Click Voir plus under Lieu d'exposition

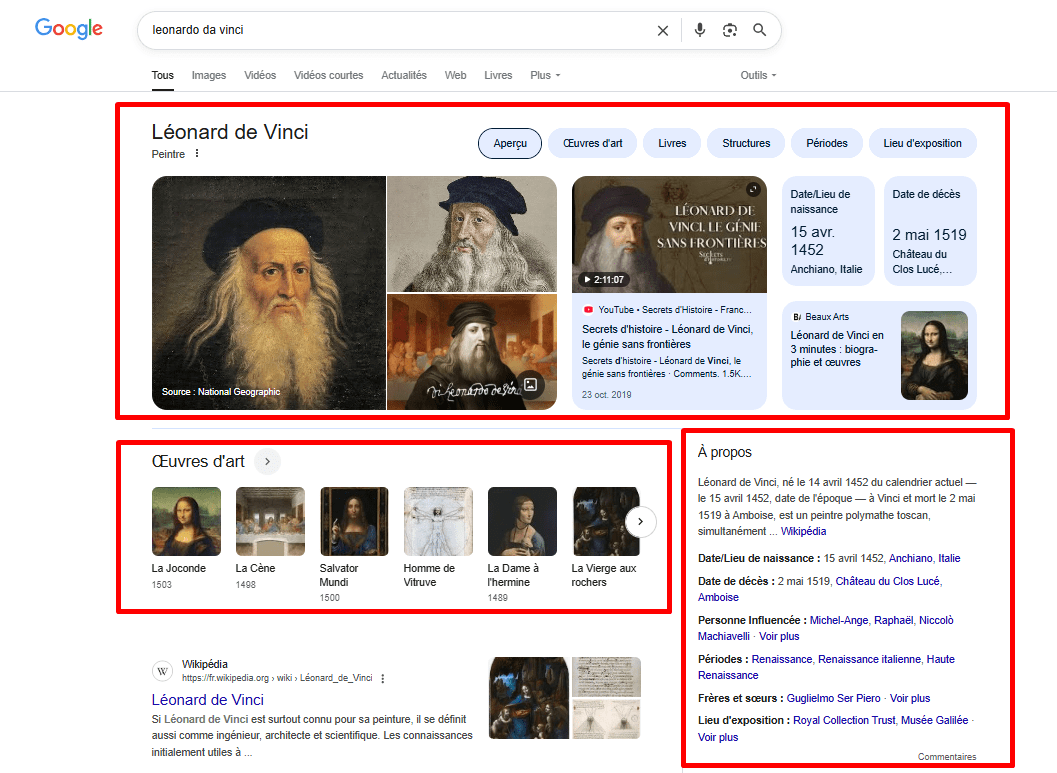[718, 737]
